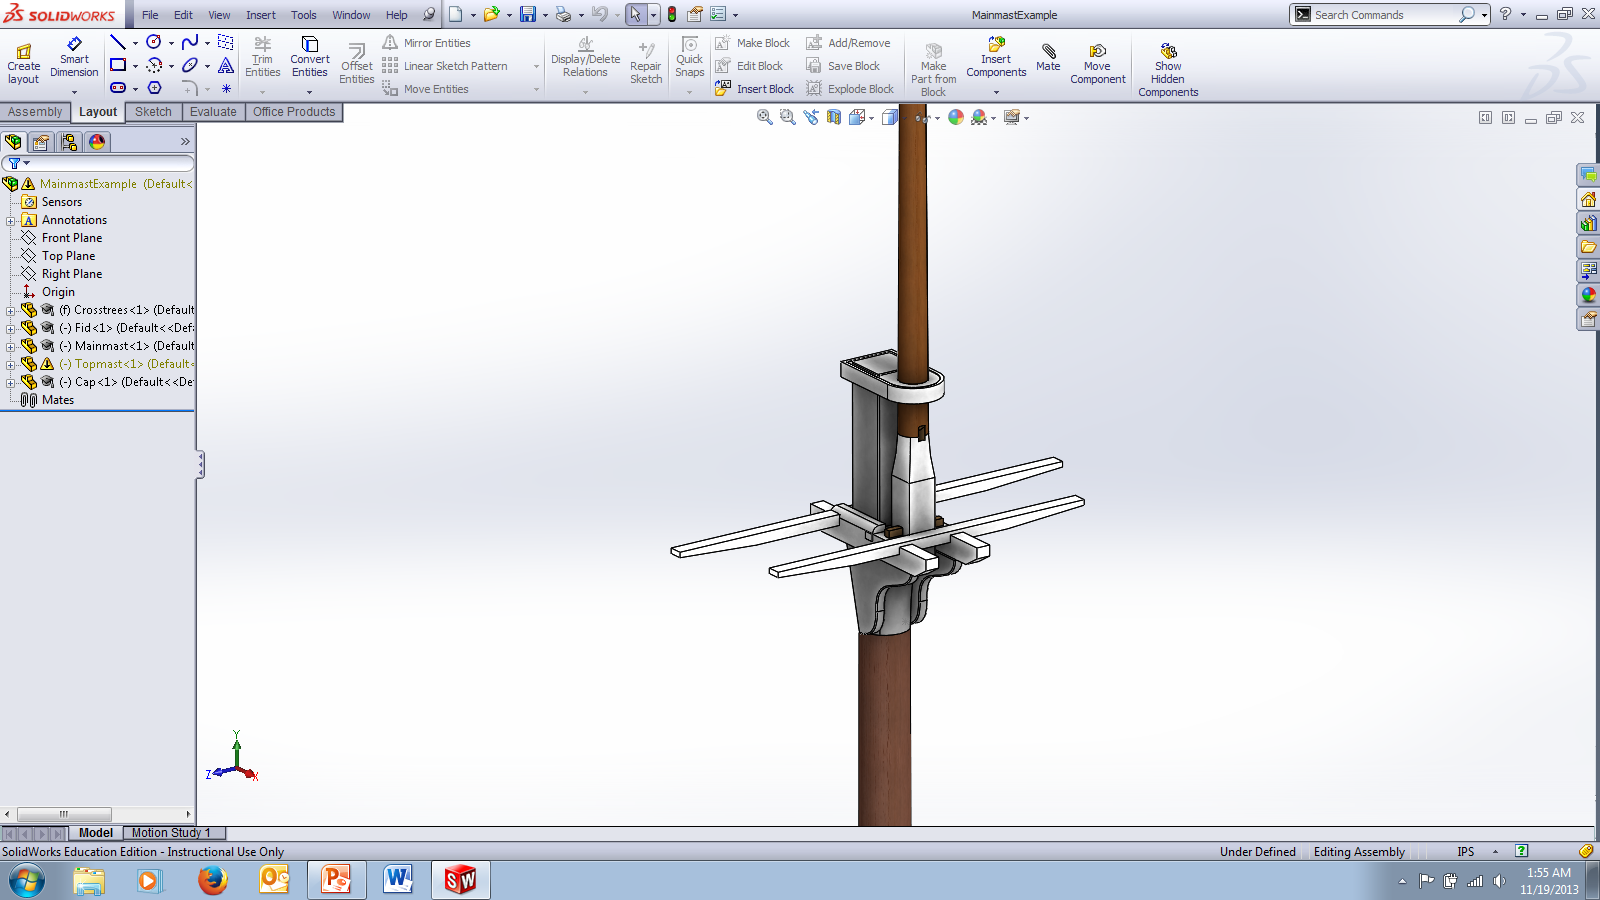
Task: Select the Mates folder in tree
Action: point(58,400)
